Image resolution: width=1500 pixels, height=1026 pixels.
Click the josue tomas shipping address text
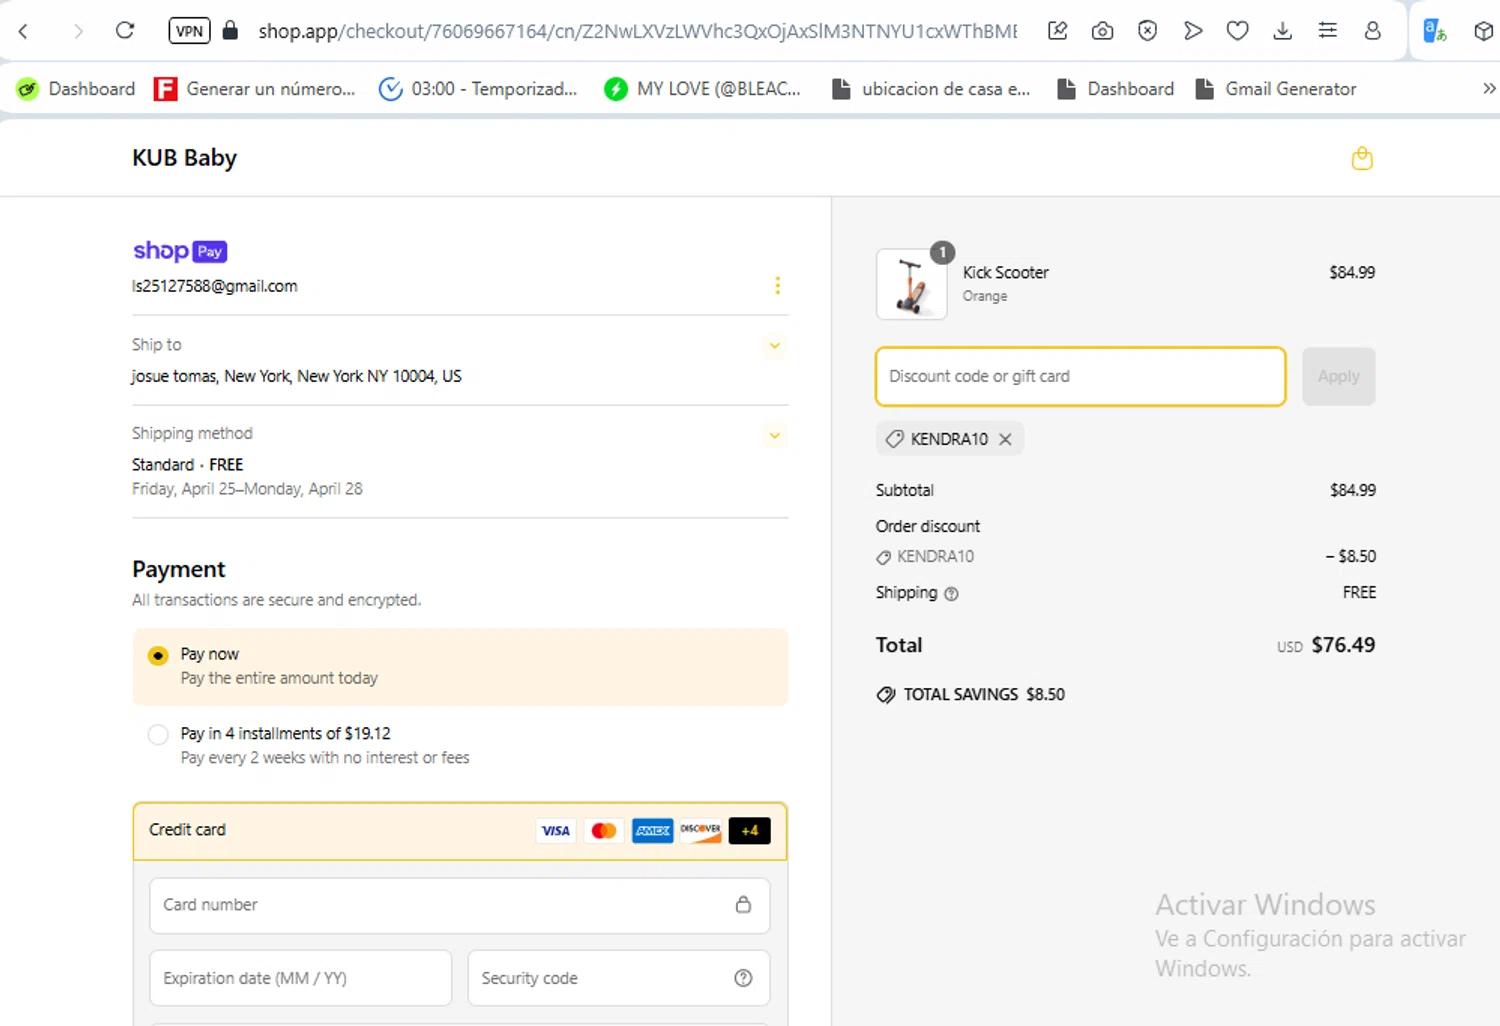pyautogui.click(x=296, y=376)
